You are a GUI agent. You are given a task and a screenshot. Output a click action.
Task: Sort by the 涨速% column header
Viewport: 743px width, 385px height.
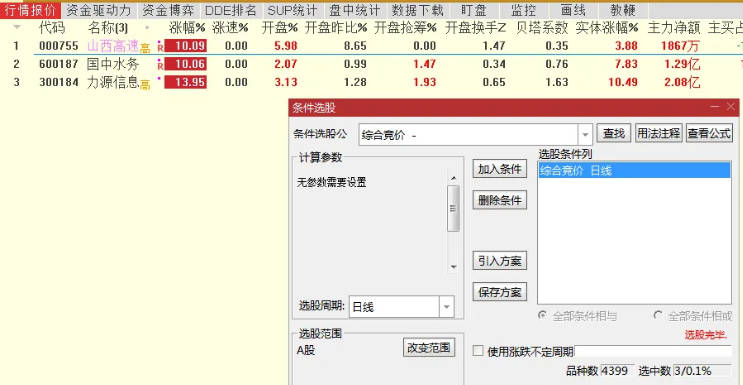pyautogui.click(x=230, y=28)
